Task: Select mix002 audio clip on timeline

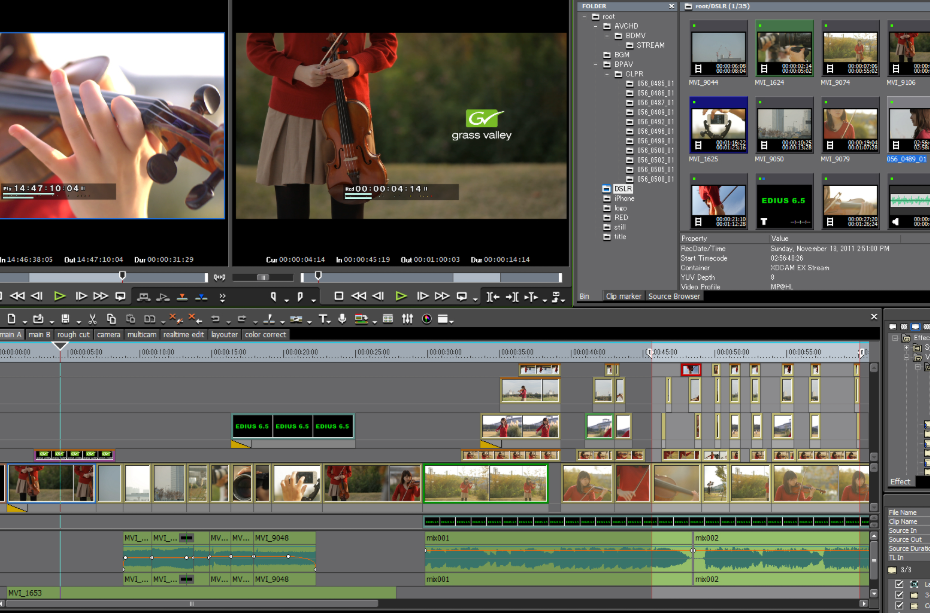Action: (781, 560)
